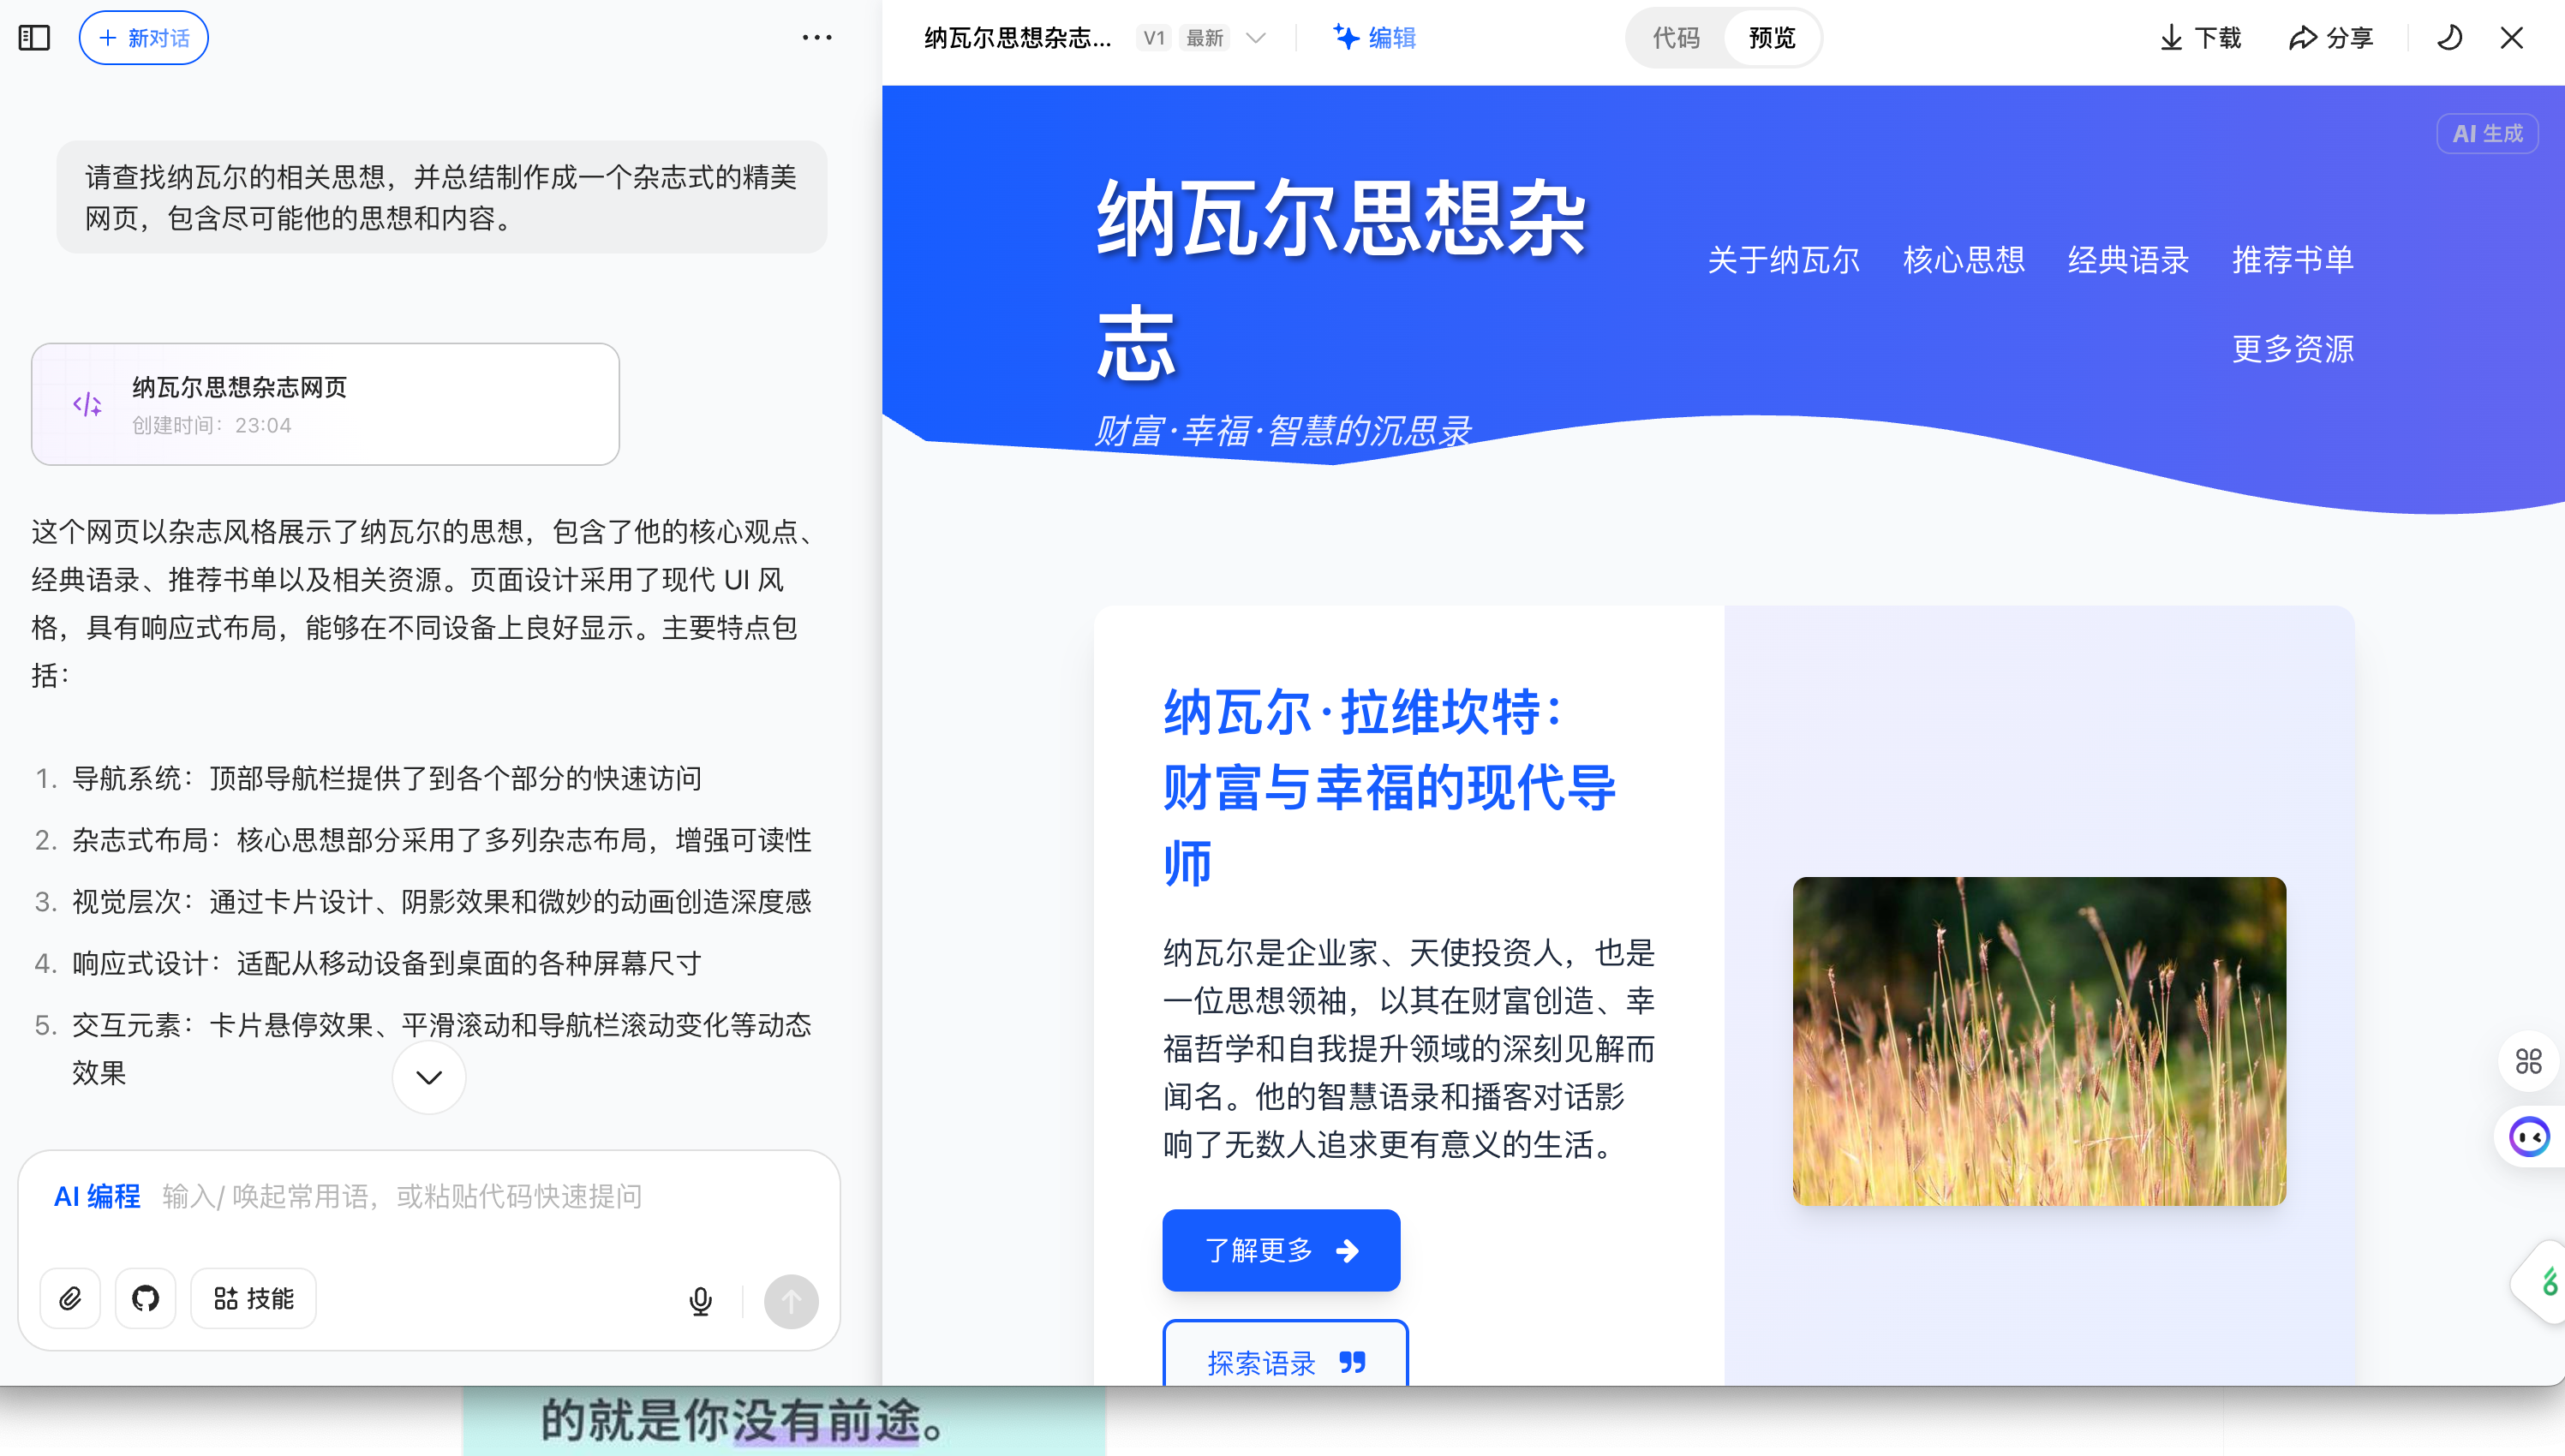
Task: Click the code icon on the artifact card
Action: click(x=87, y=404)
